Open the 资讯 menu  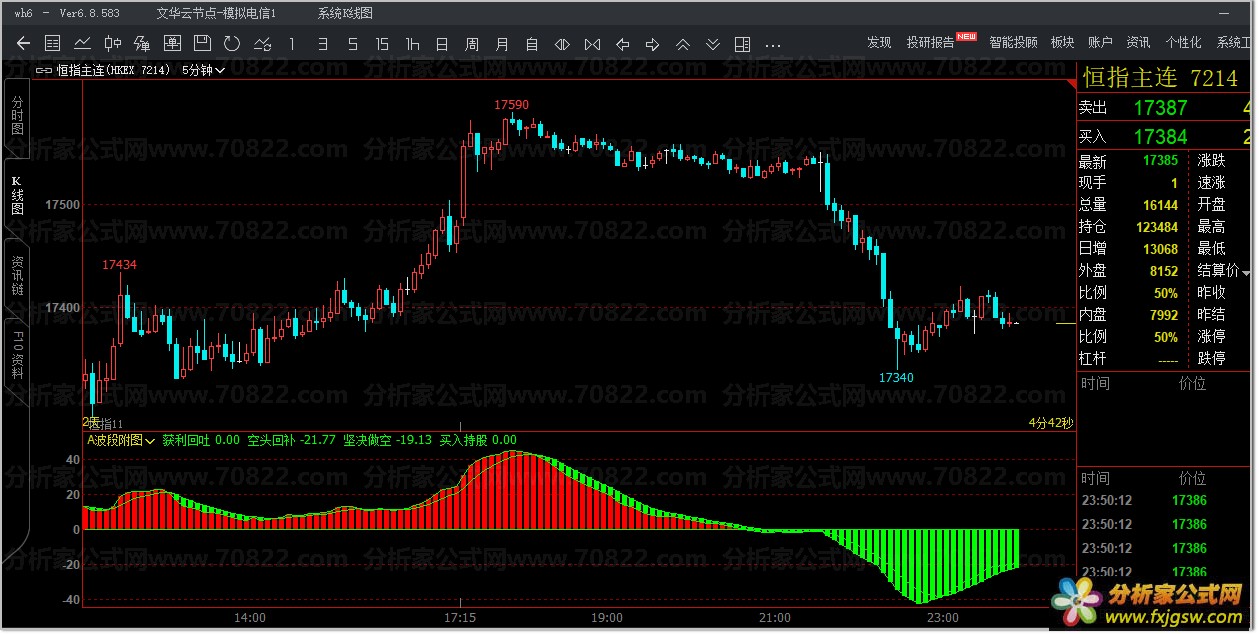pyautogui.click(x=1138, y=42)
